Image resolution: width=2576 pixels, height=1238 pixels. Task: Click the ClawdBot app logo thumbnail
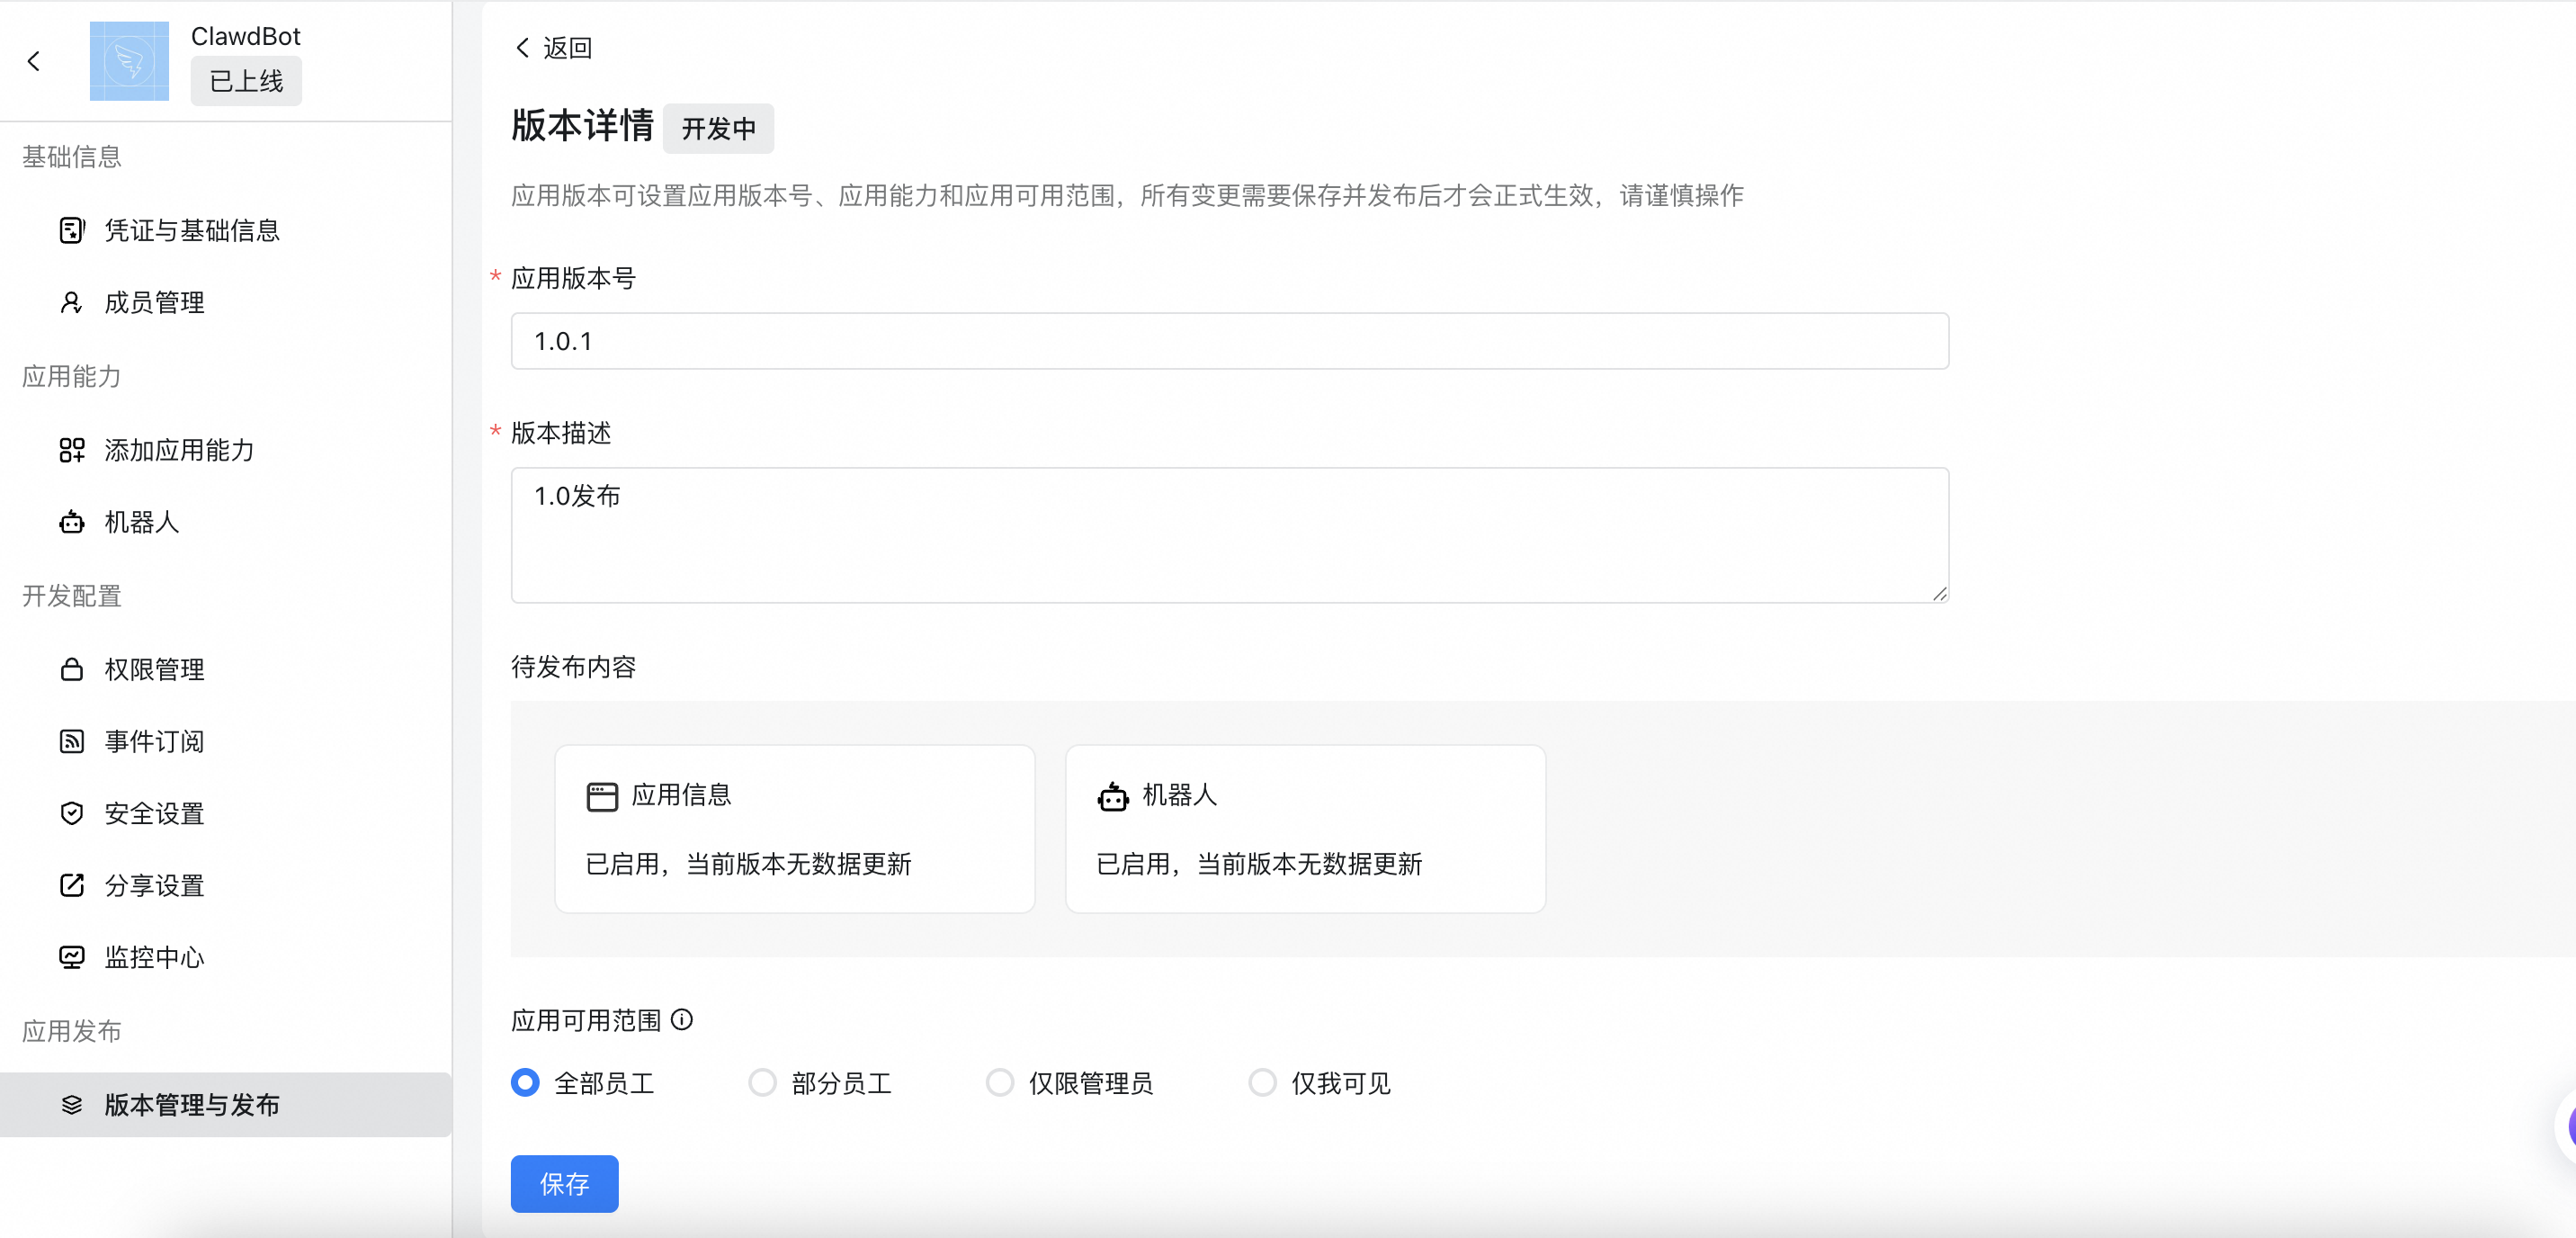[129, 61]
